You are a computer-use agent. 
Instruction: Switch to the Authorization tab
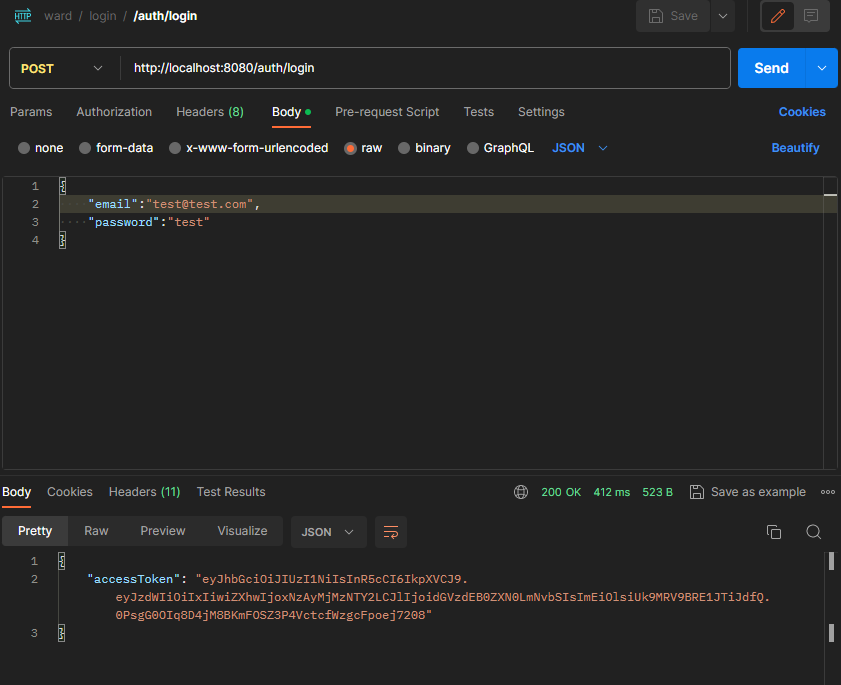tap(114, 112)
